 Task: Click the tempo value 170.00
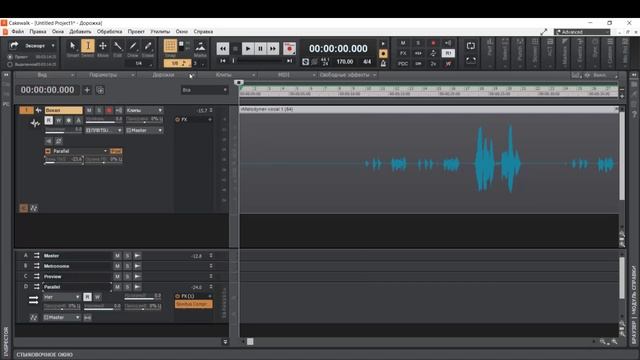(x=345, y=62)
